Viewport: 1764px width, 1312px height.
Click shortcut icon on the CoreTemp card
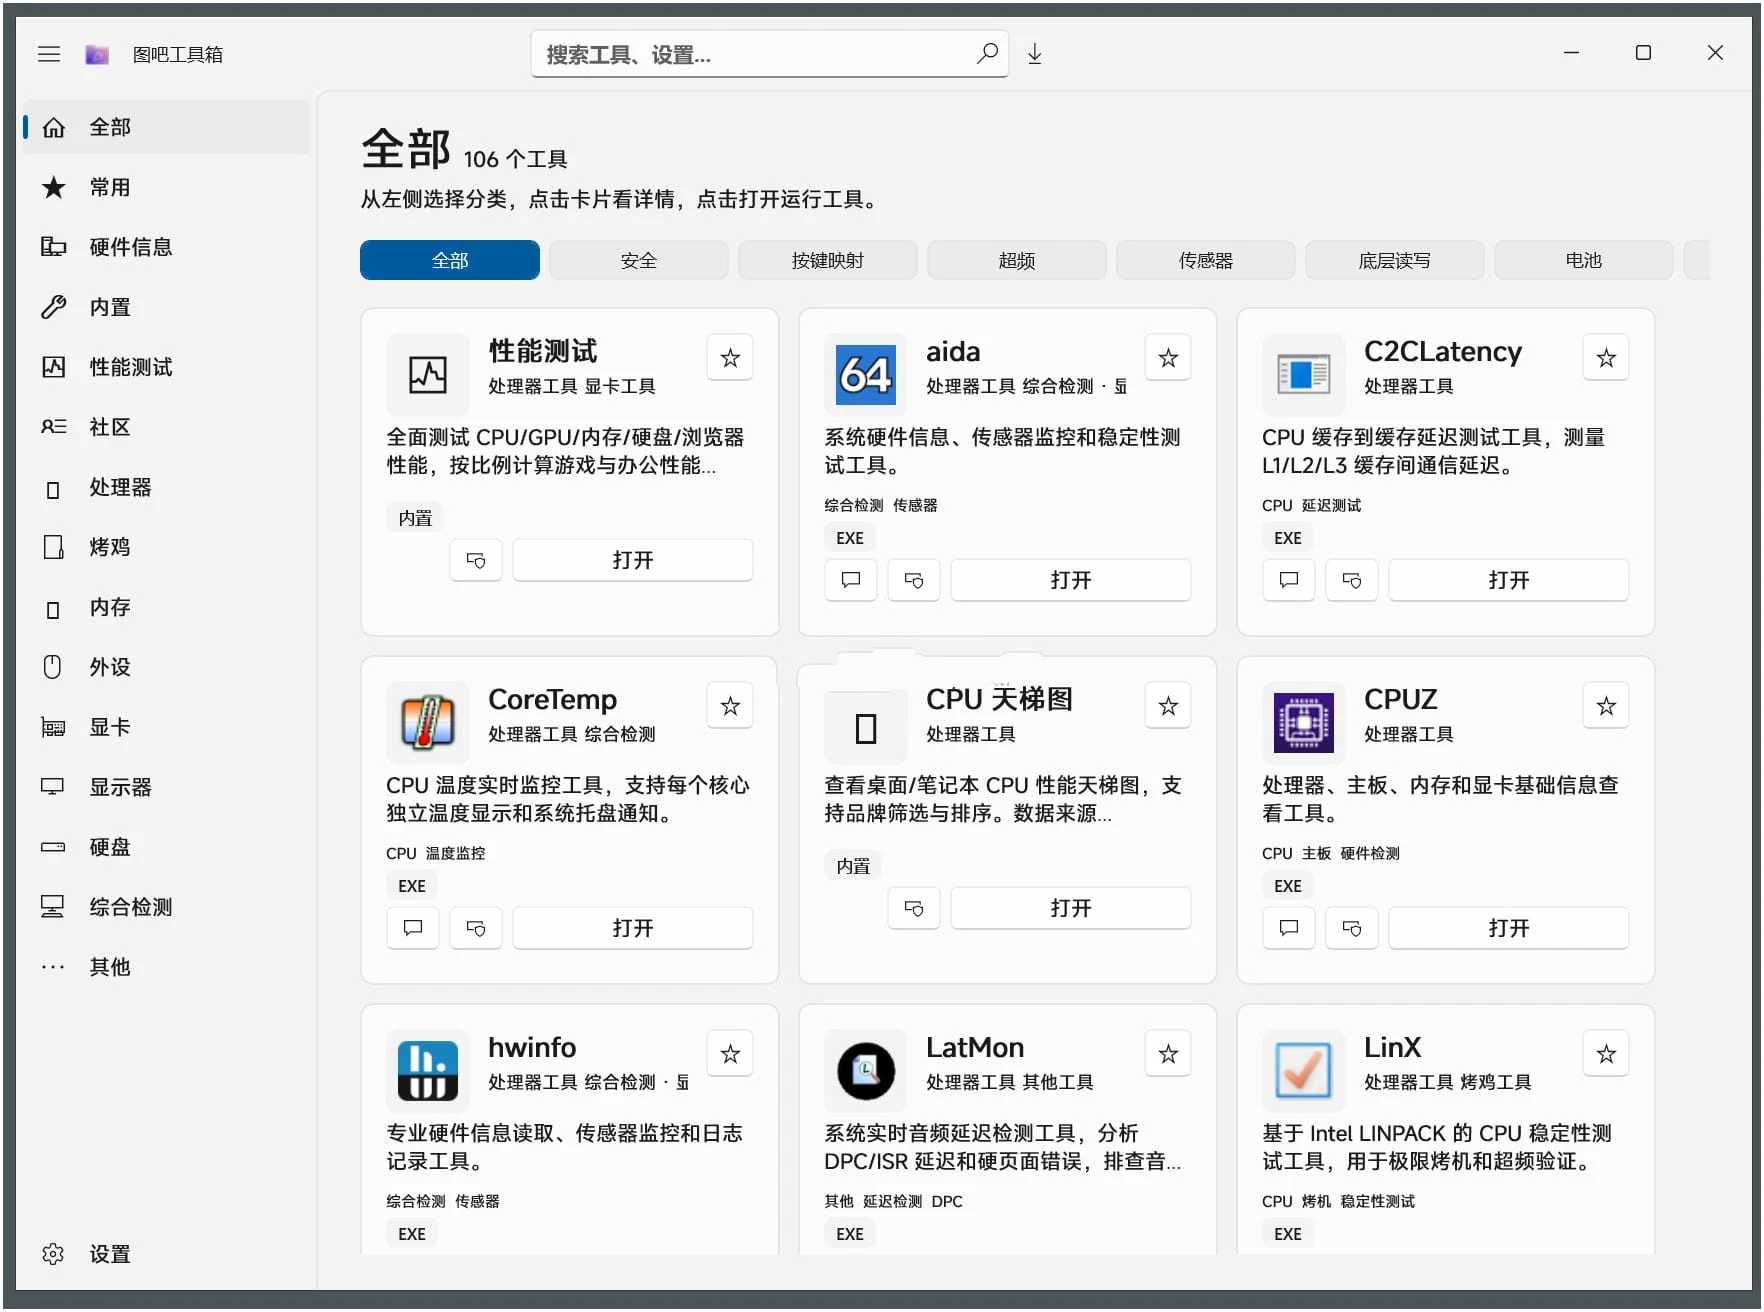pos(476,928)
